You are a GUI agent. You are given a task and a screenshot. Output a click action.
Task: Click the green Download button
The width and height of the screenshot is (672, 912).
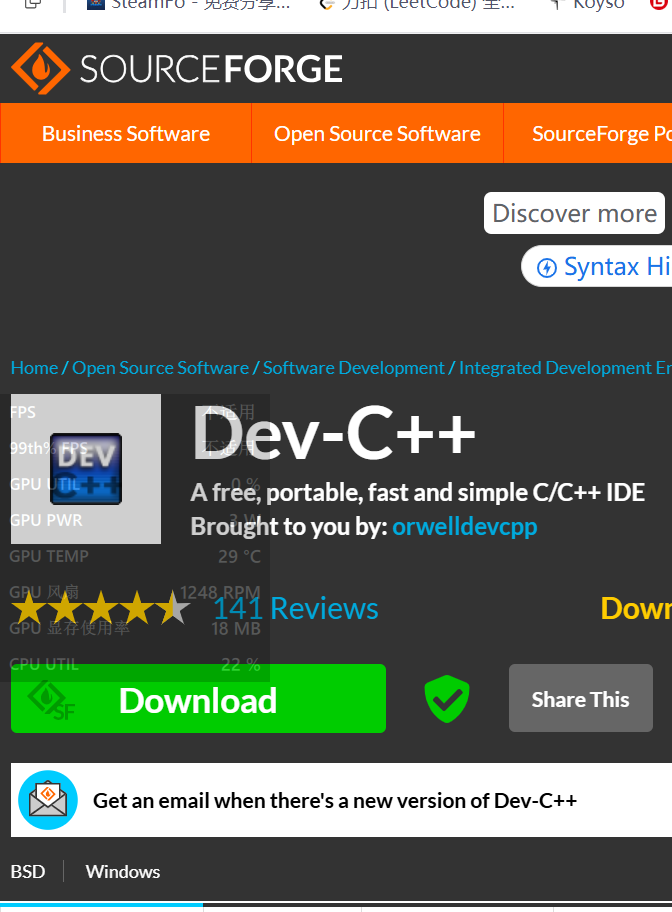click(198, 699)
